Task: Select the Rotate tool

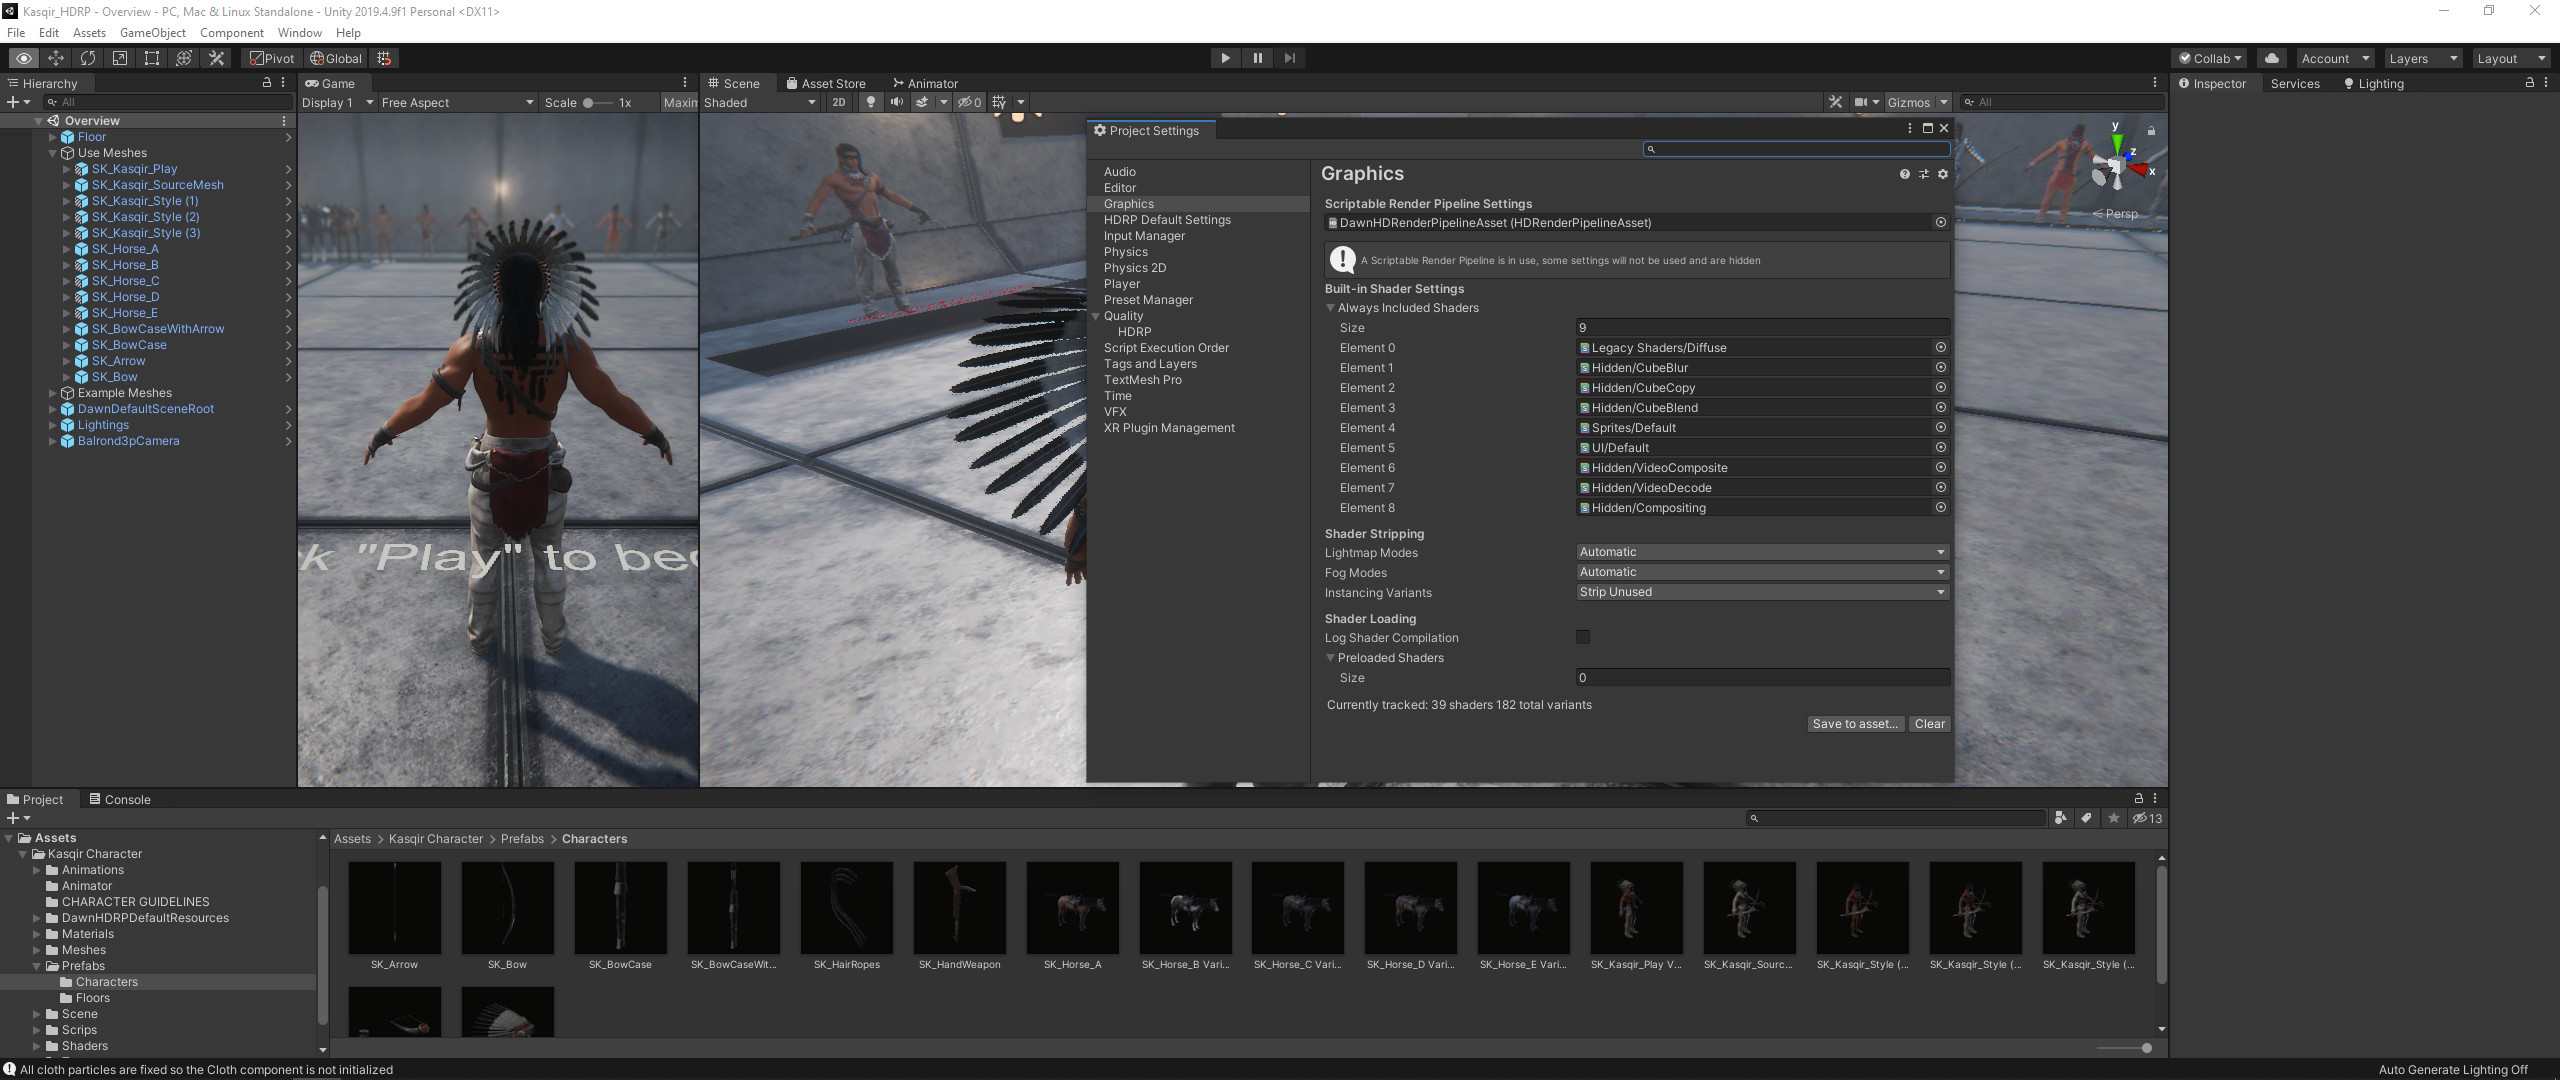Action: point(88,58)
